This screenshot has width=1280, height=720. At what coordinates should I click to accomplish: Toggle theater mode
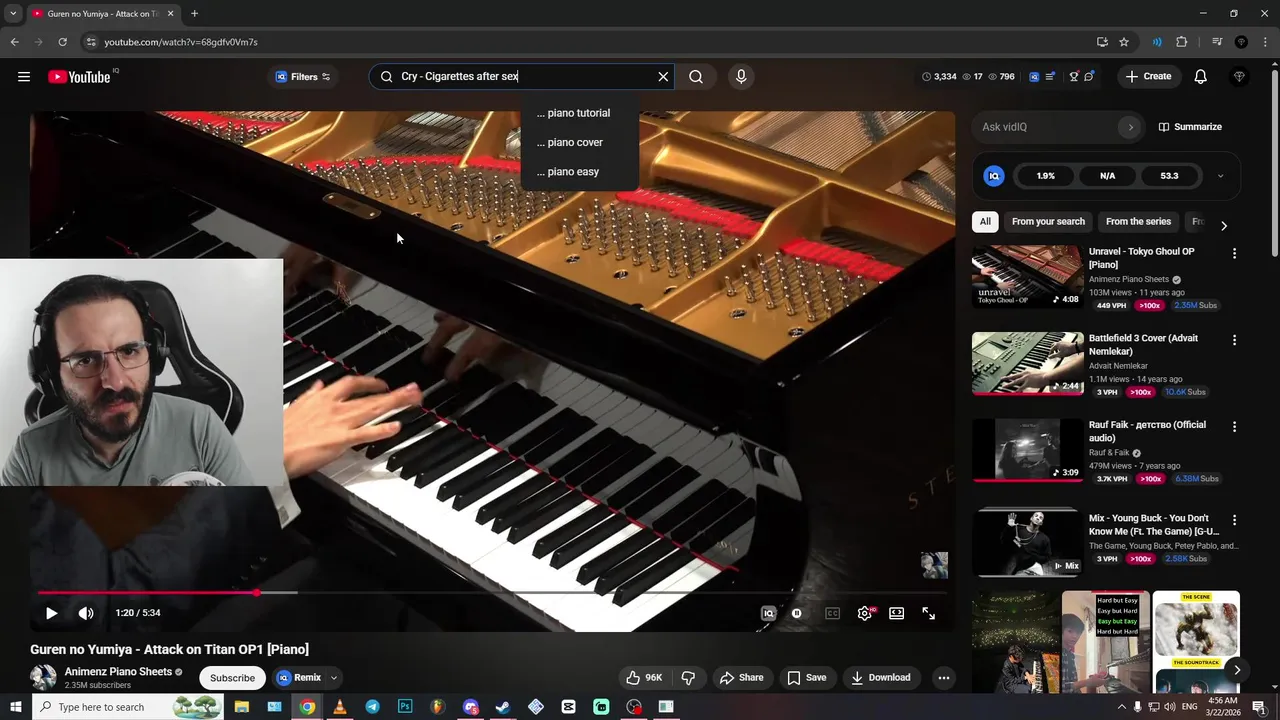pyautogui.click(x=897, y=613)
